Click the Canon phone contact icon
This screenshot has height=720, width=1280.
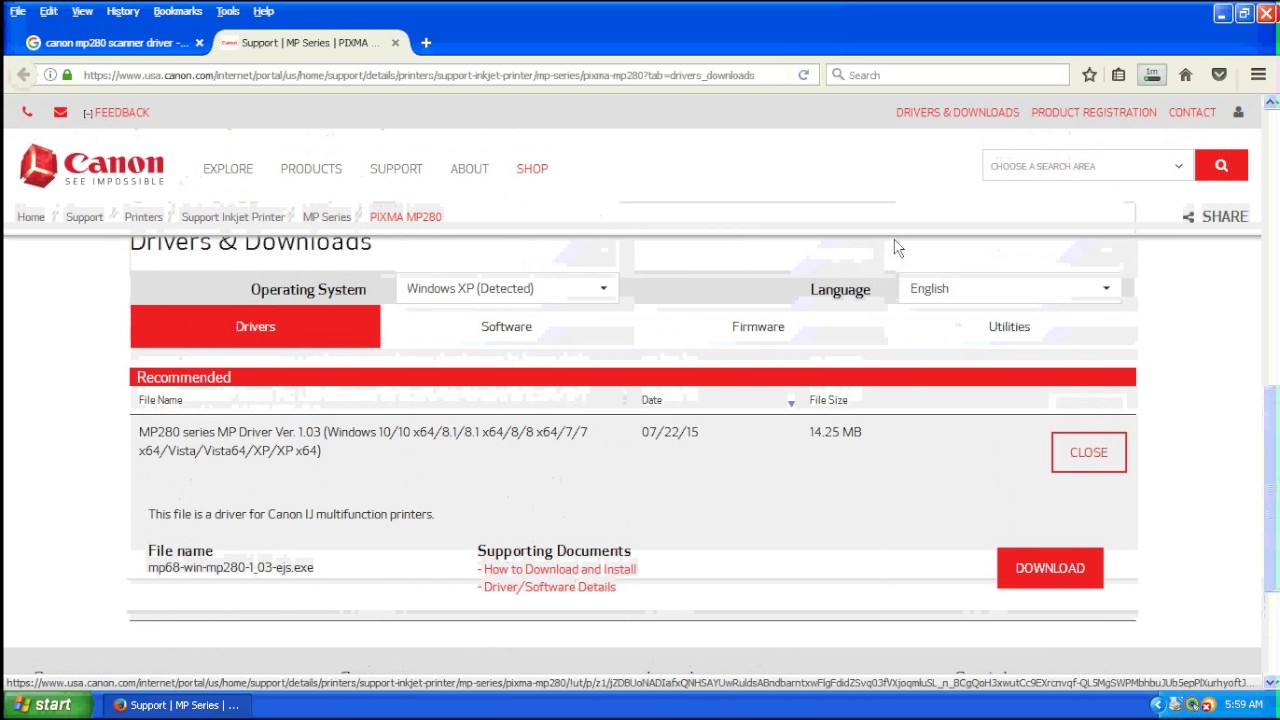click(27, 112)
